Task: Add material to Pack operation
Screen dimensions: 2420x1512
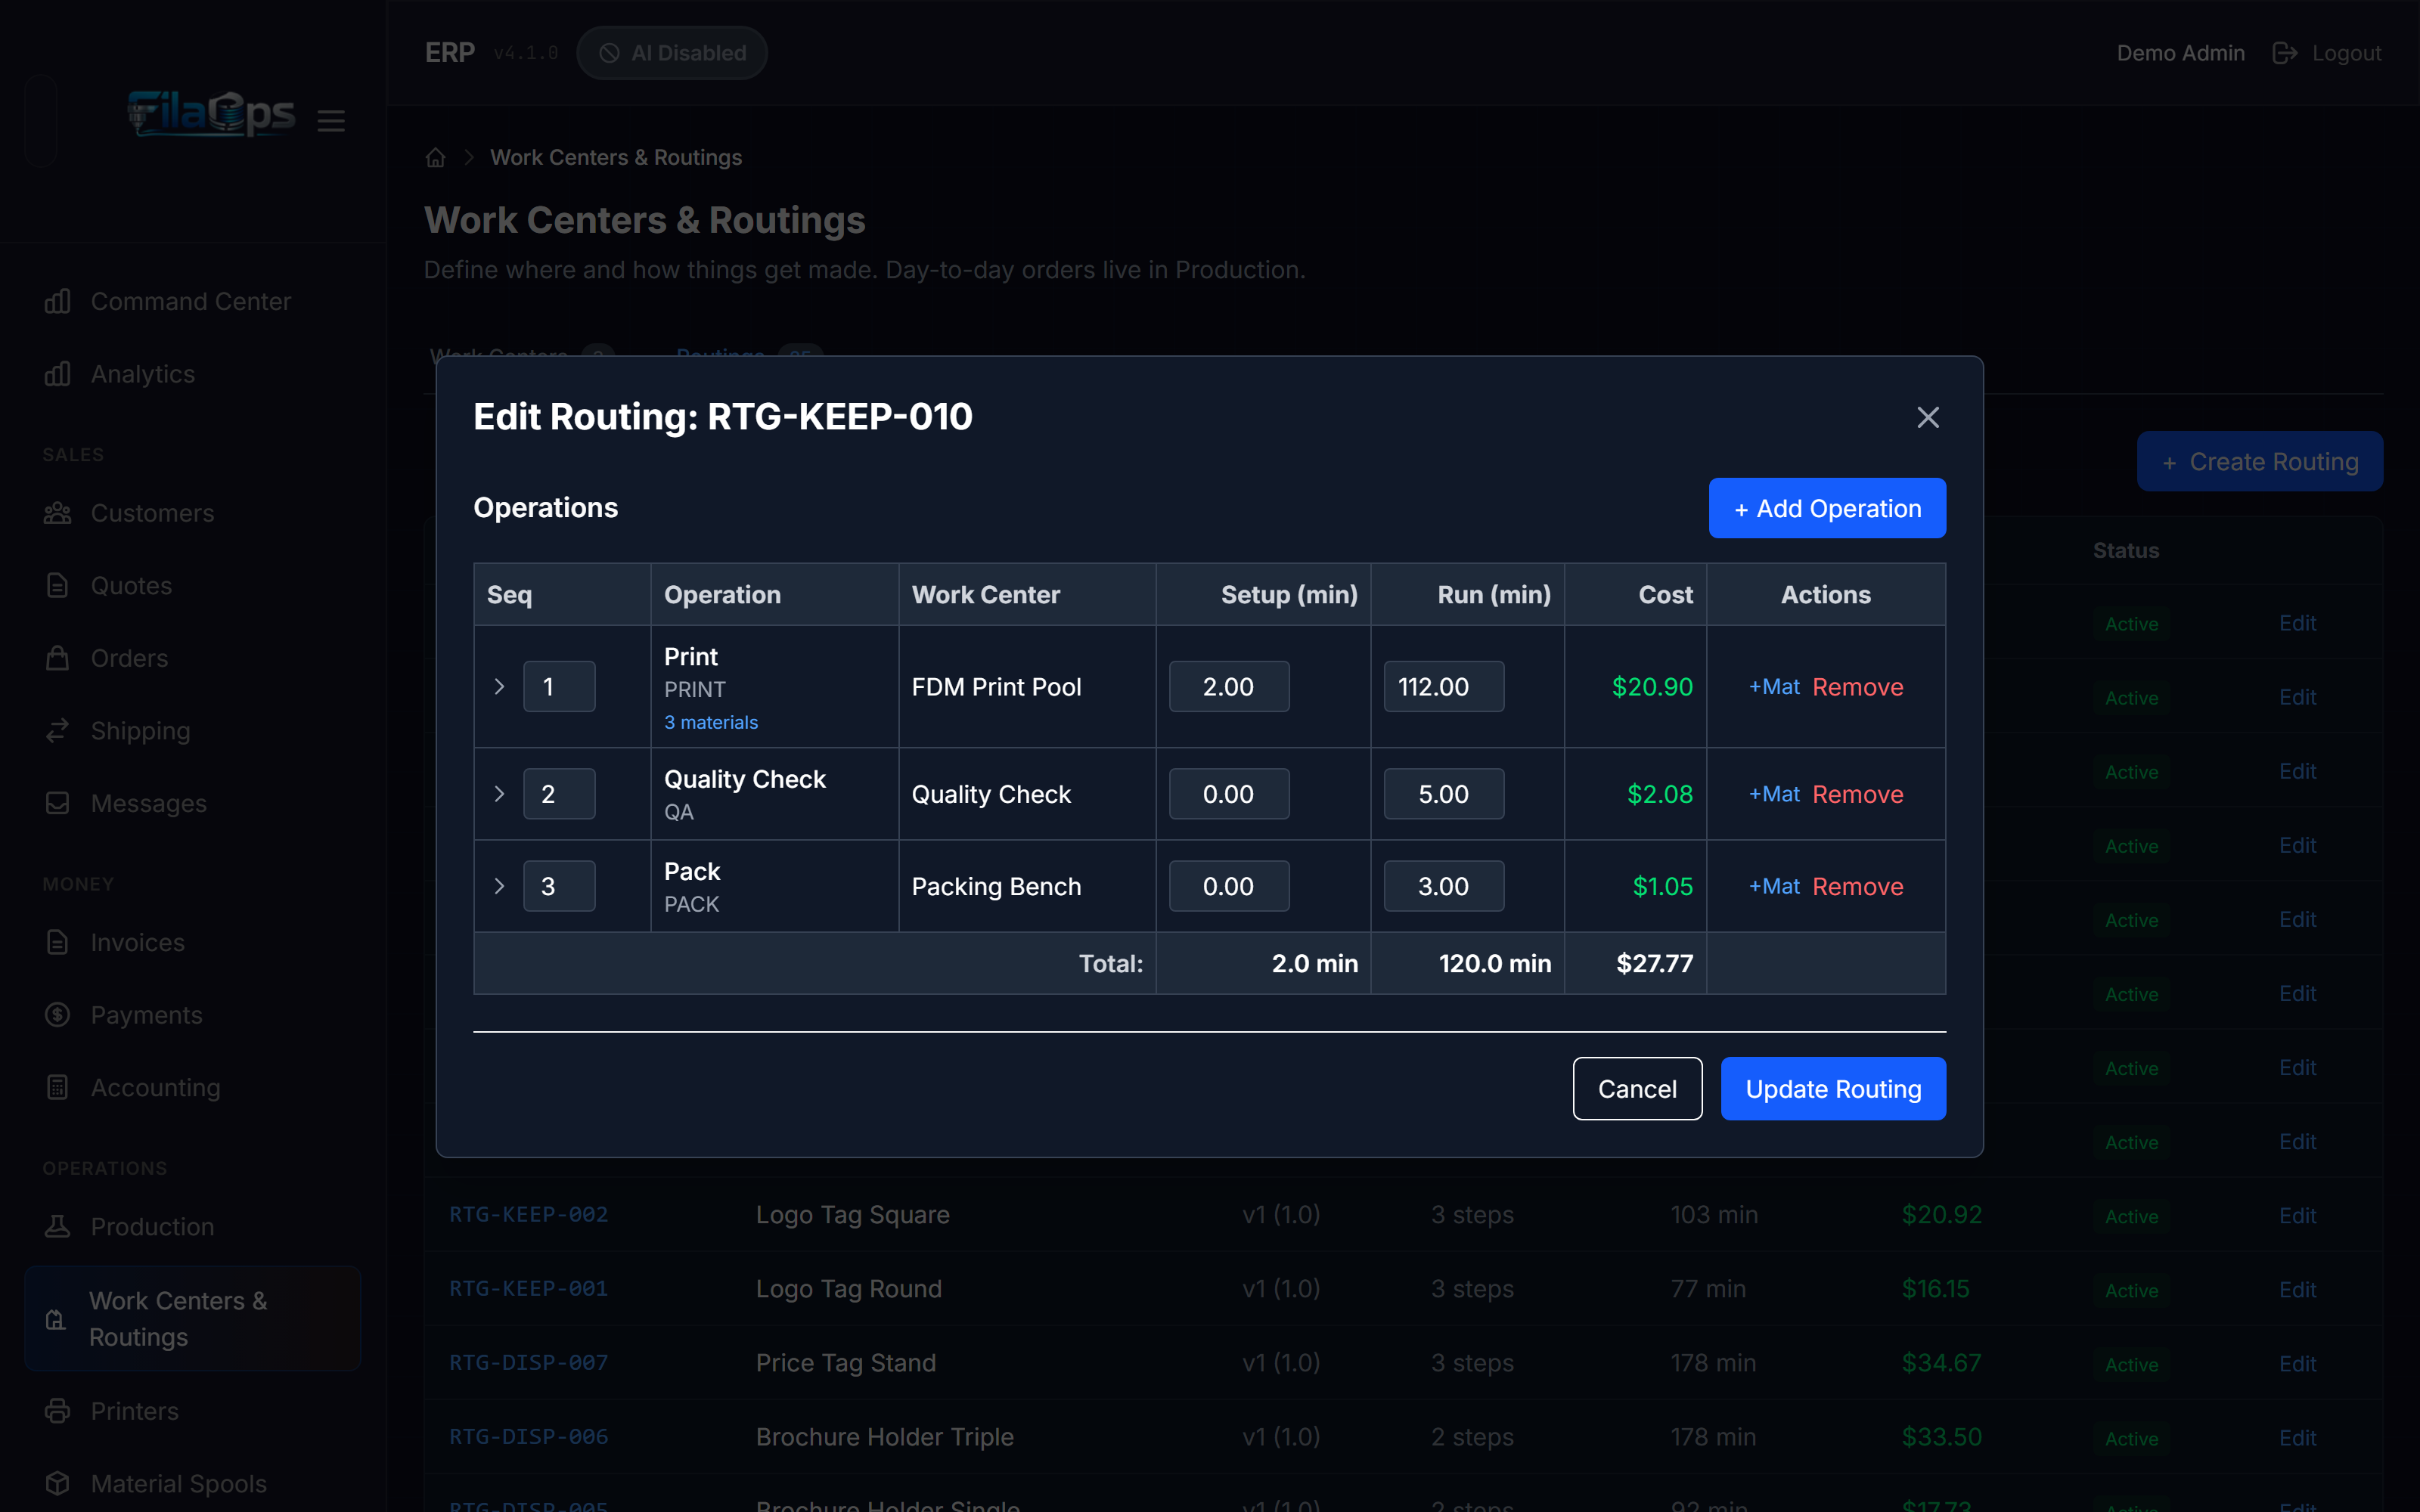Action: coord(1774,886)
